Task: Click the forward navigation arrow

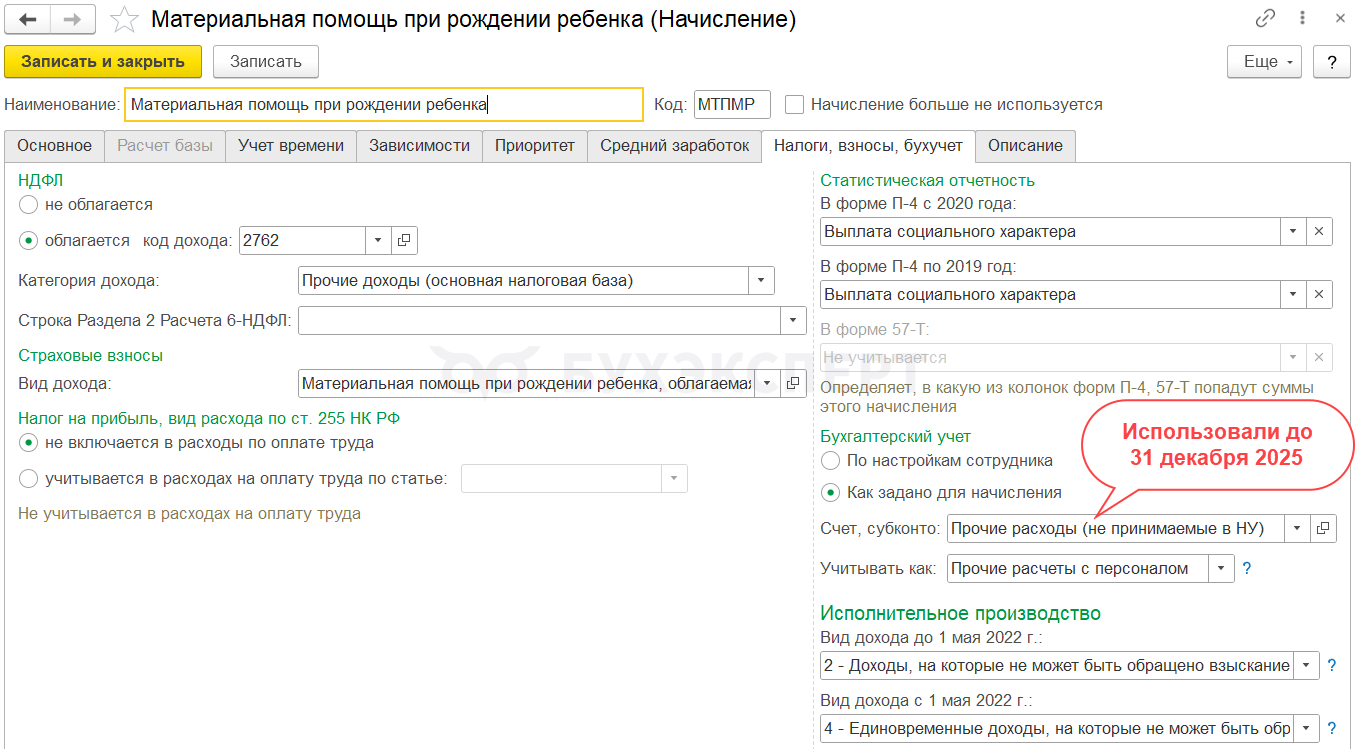Action: 73,20
